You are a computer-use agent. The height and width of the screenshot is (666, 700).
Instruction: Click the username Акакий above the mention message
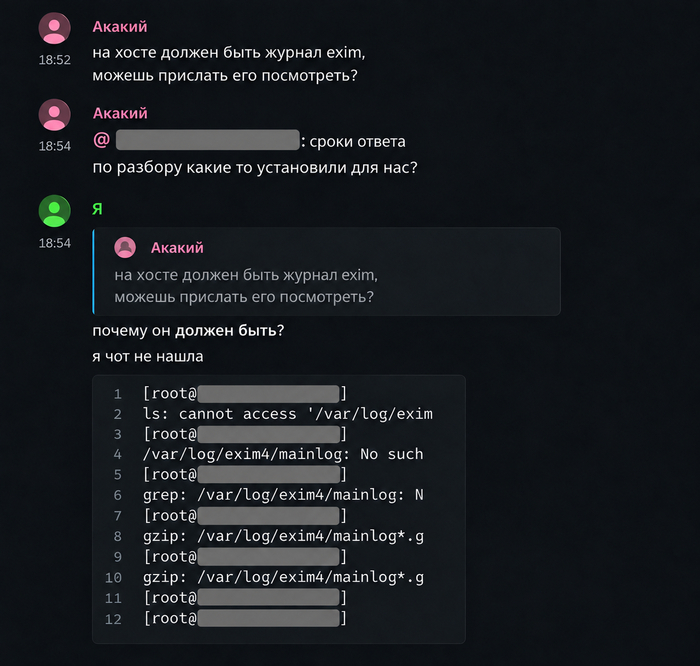[x=120, y=113]
